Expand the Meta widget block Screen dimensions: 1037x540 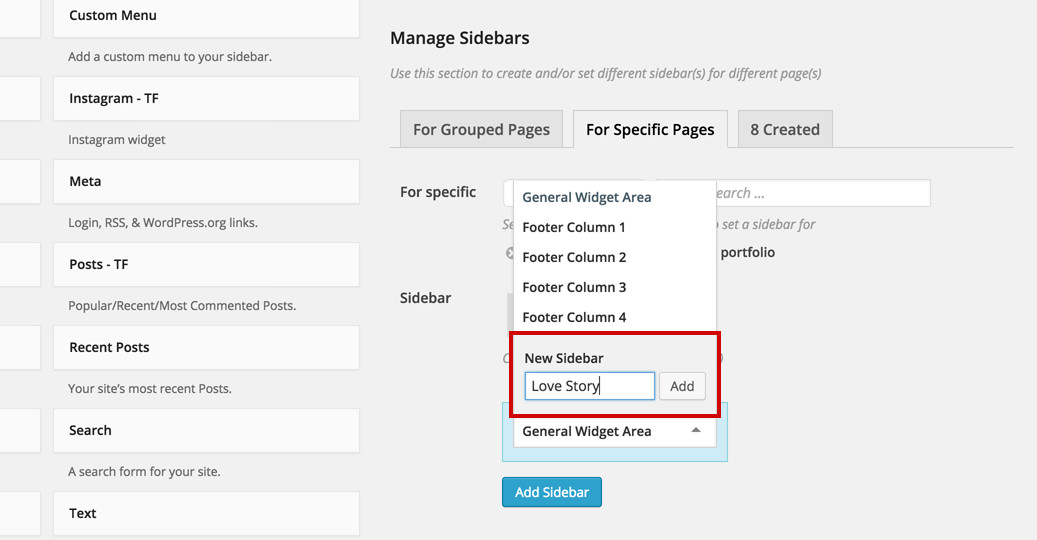pos(206,182)
